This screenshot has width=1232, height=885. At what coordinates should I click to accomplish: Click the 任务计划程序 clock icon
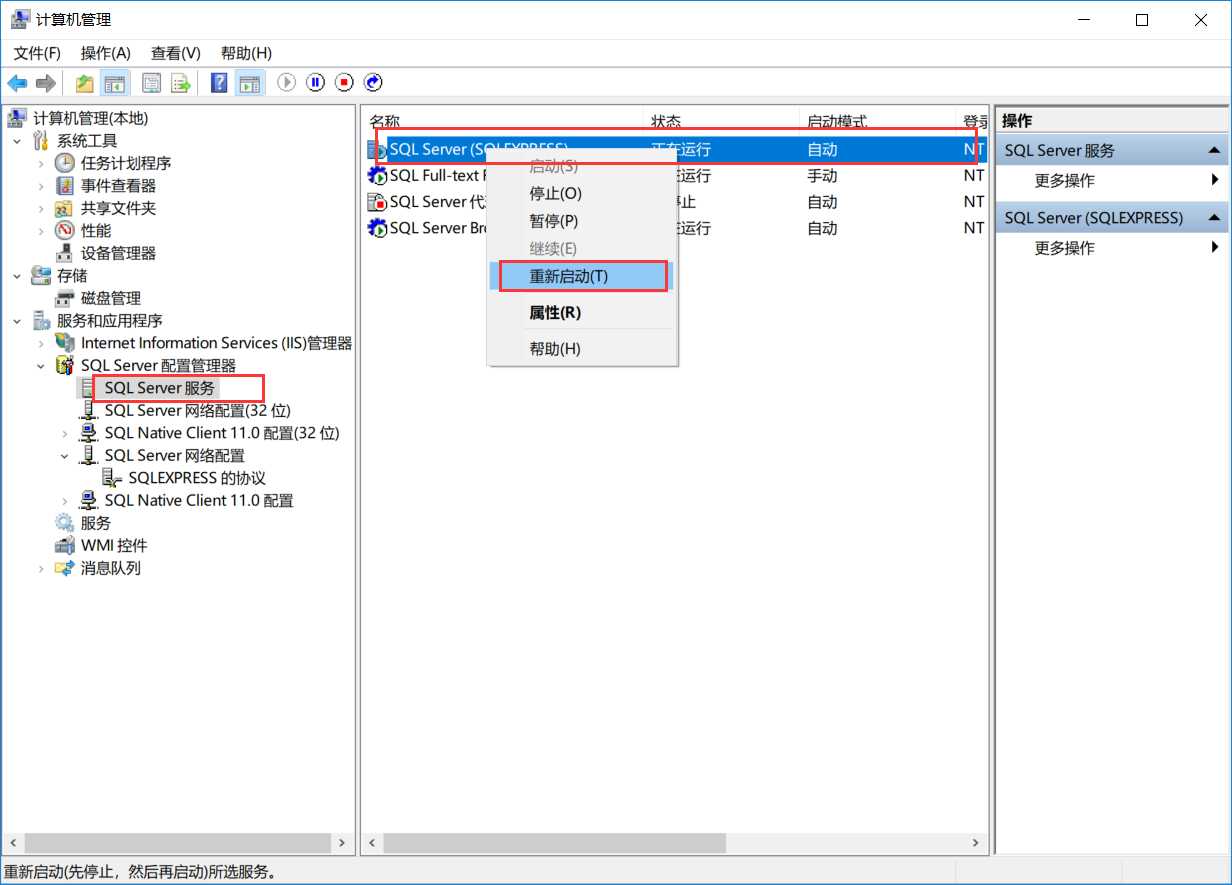coord(65,163)
